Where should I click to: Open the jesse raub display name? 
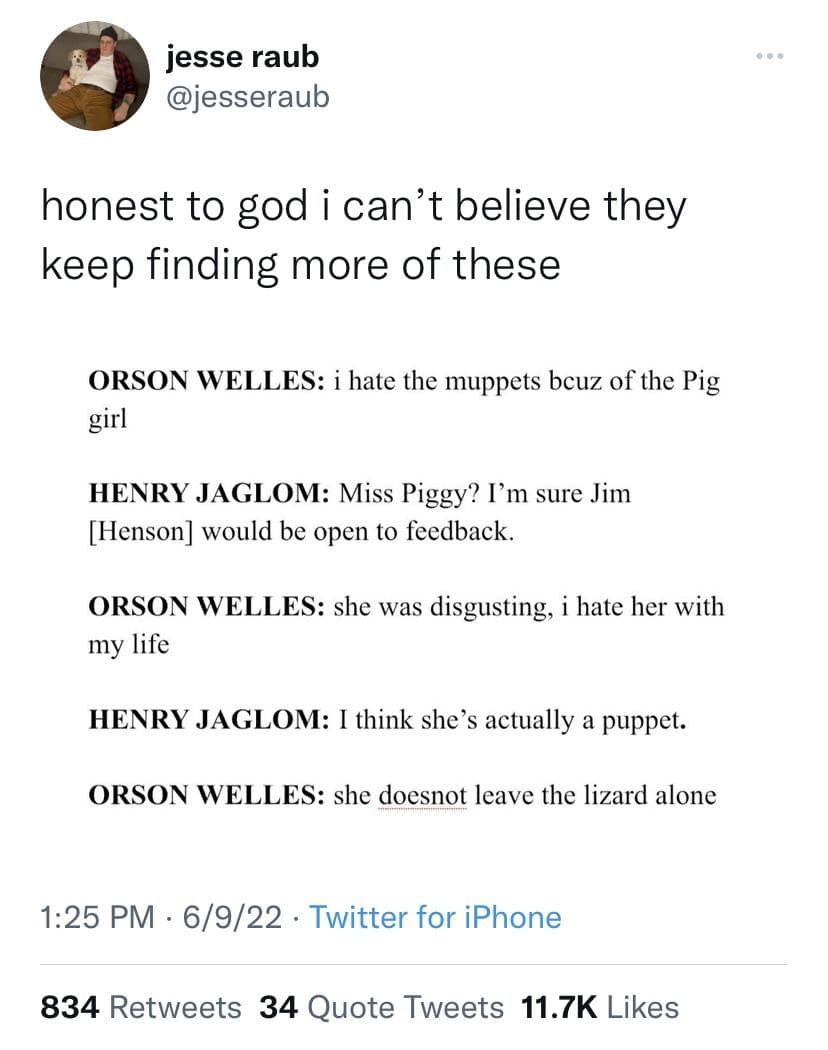coord(243,57)
